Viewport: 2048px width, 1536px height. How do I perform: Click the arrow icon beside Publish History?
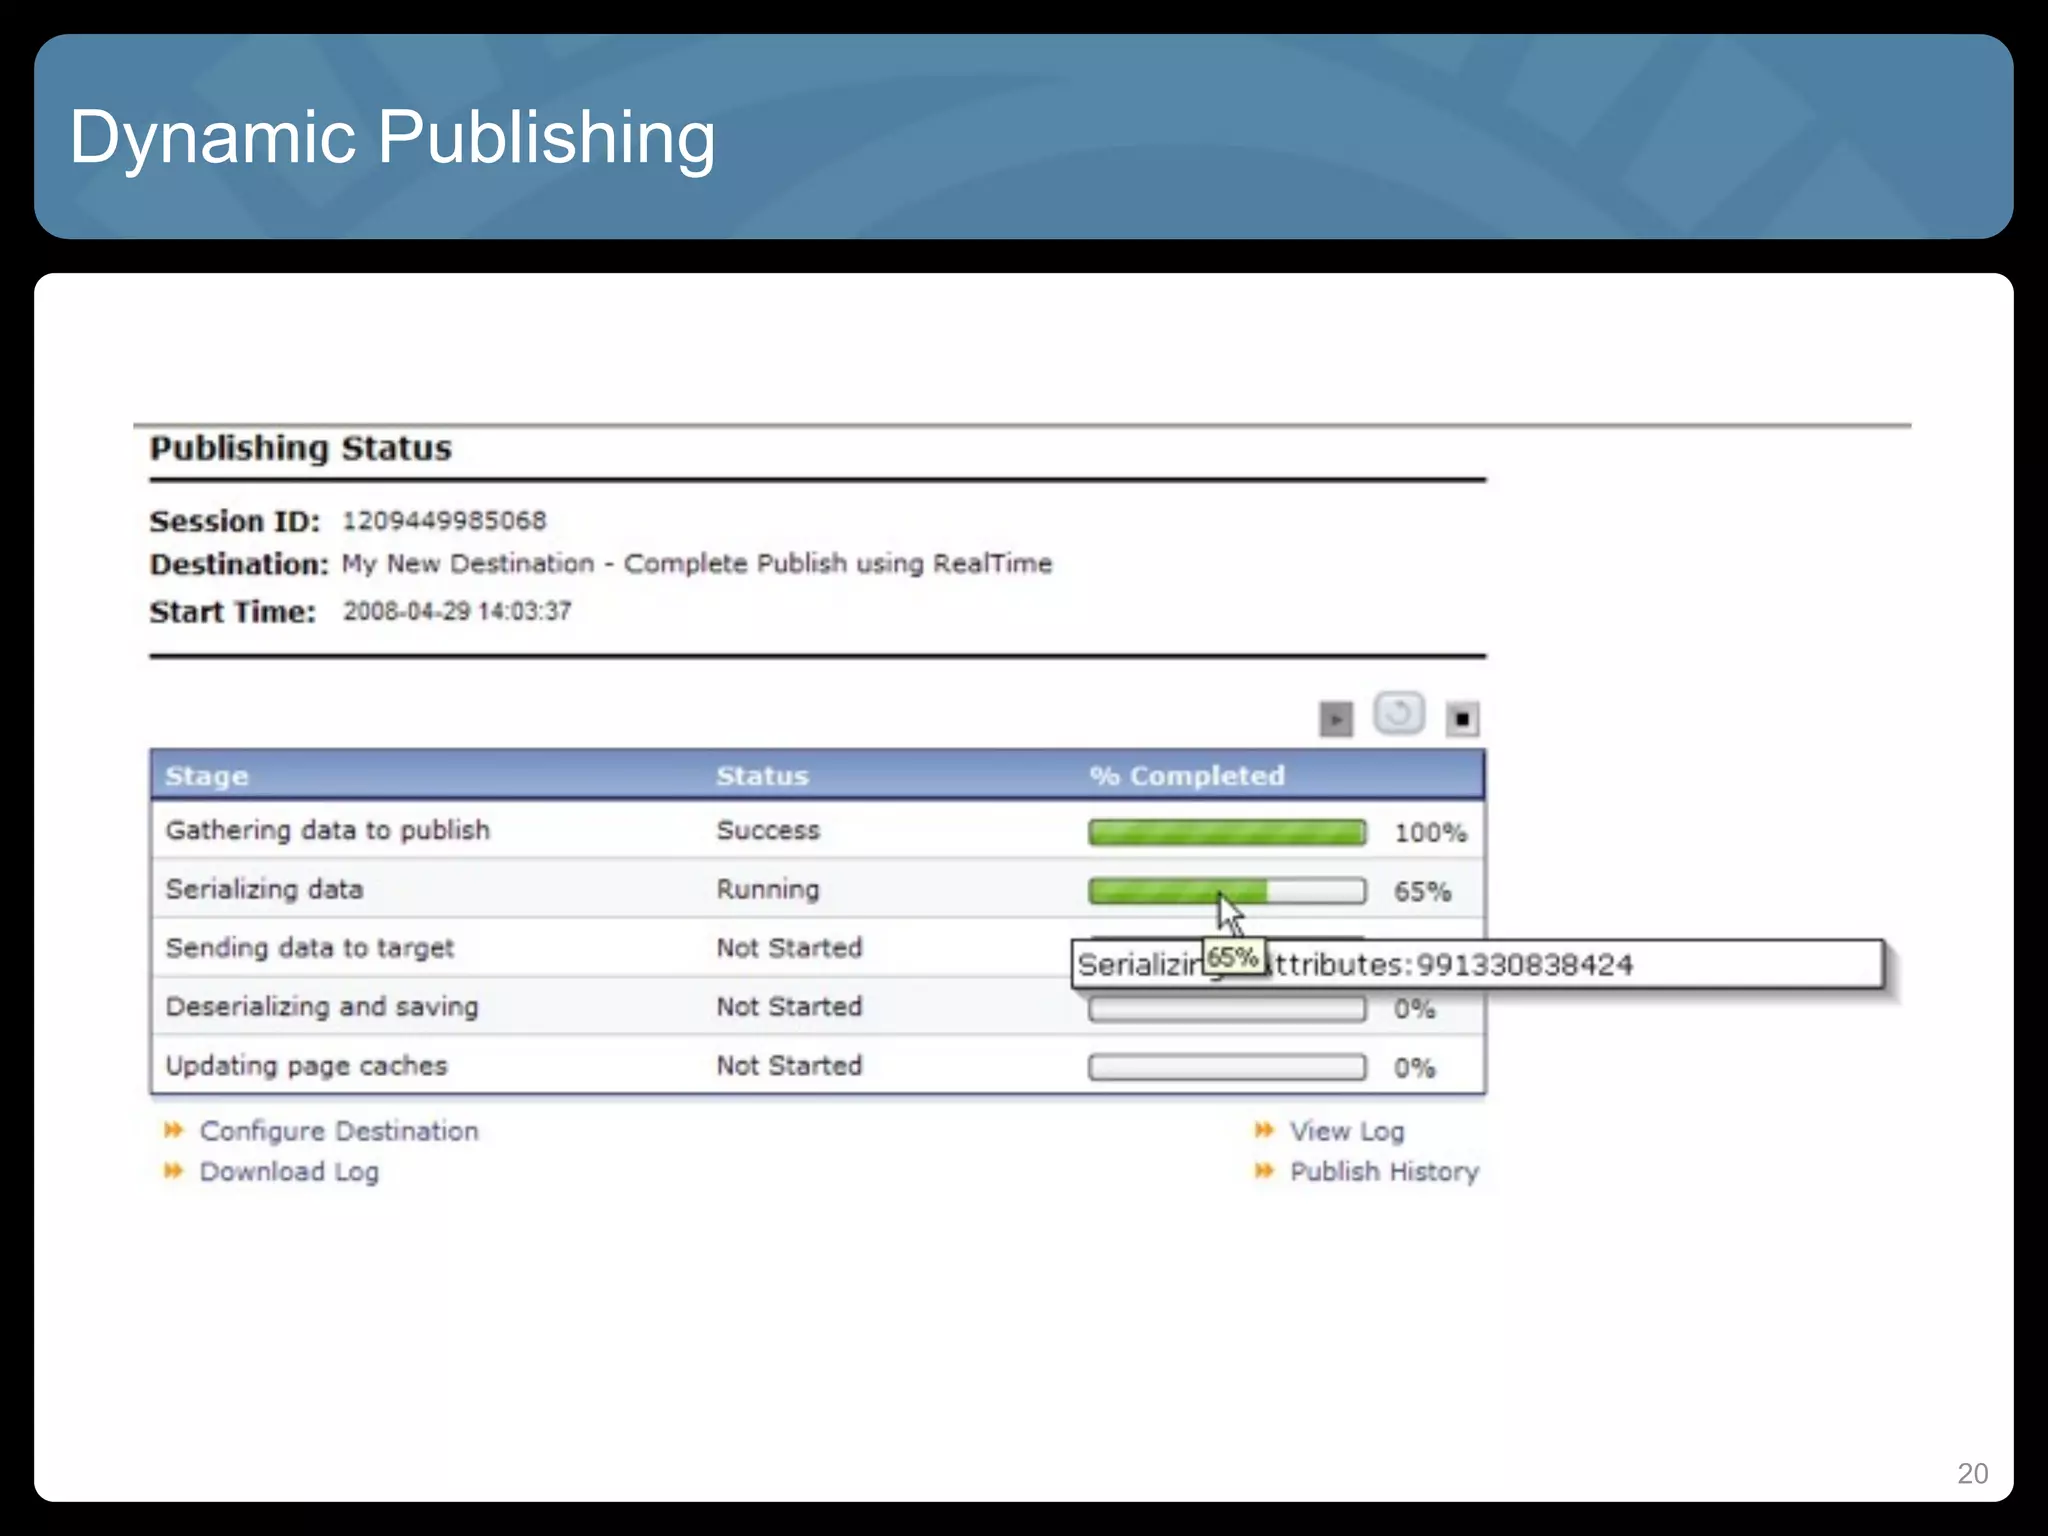tap(1265, 1170)
